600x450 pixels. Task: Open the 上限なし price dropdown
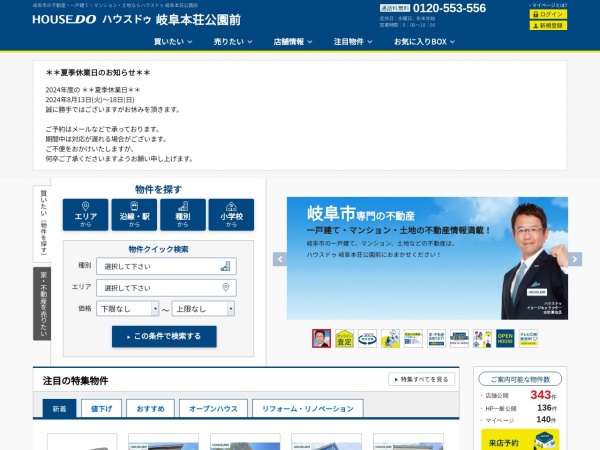[x=203, y=308]
